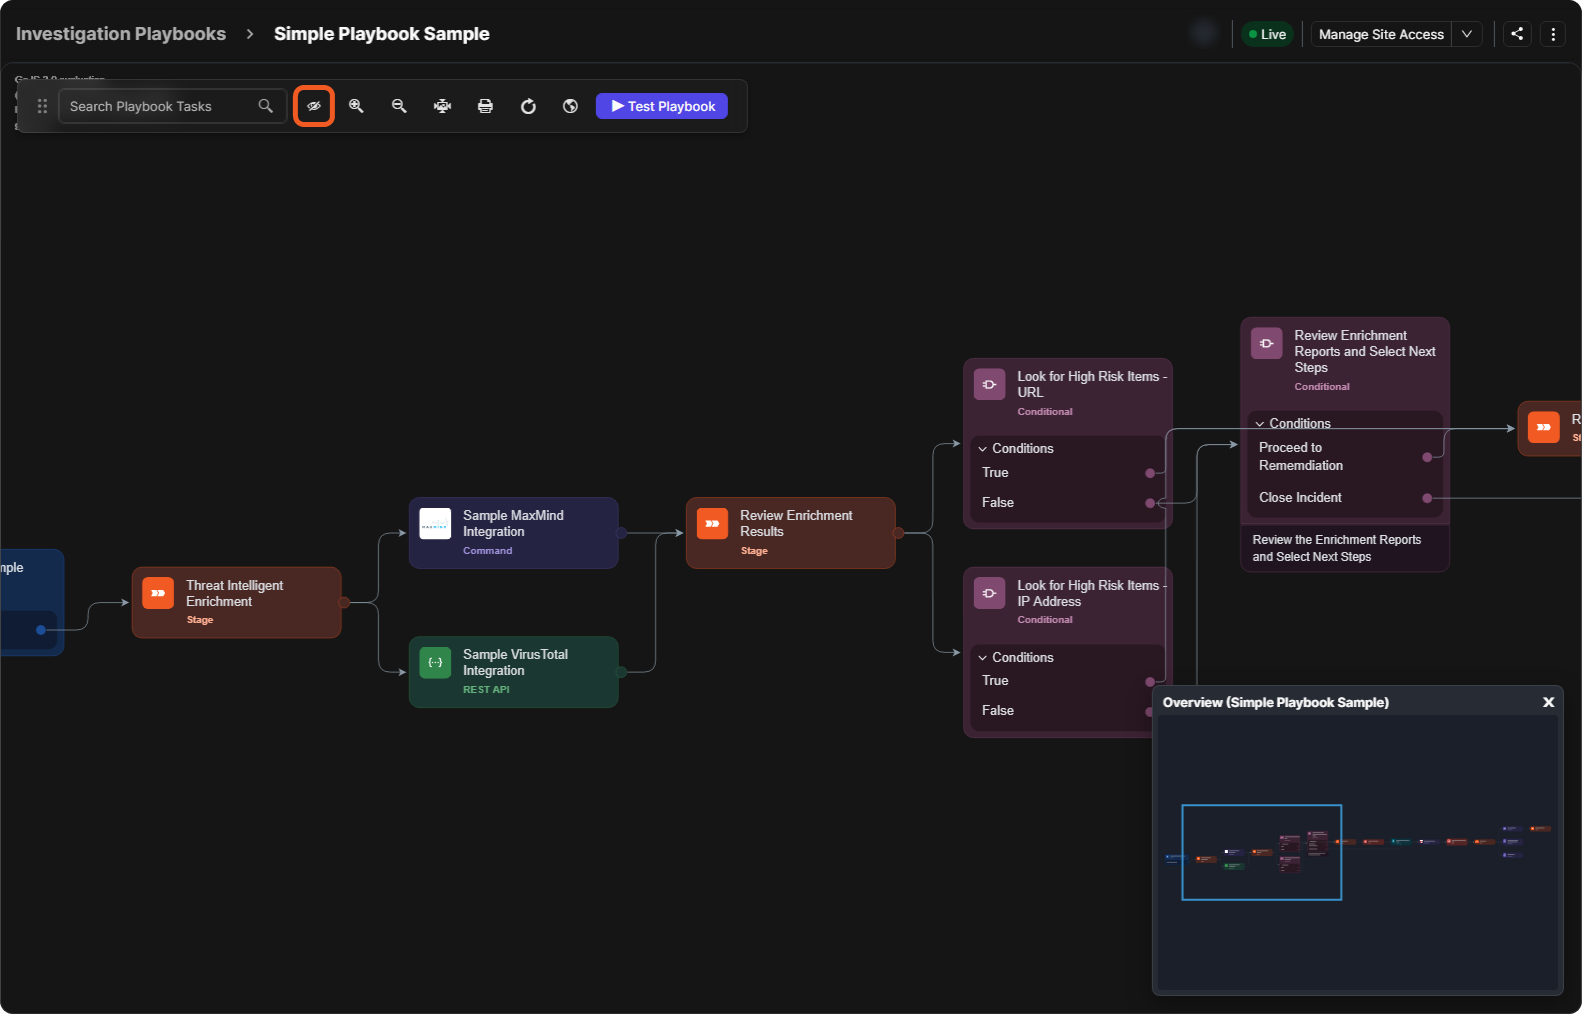
Task: Click conditional icon on High Risk IP Address node
Action: (x=989, y=593)
